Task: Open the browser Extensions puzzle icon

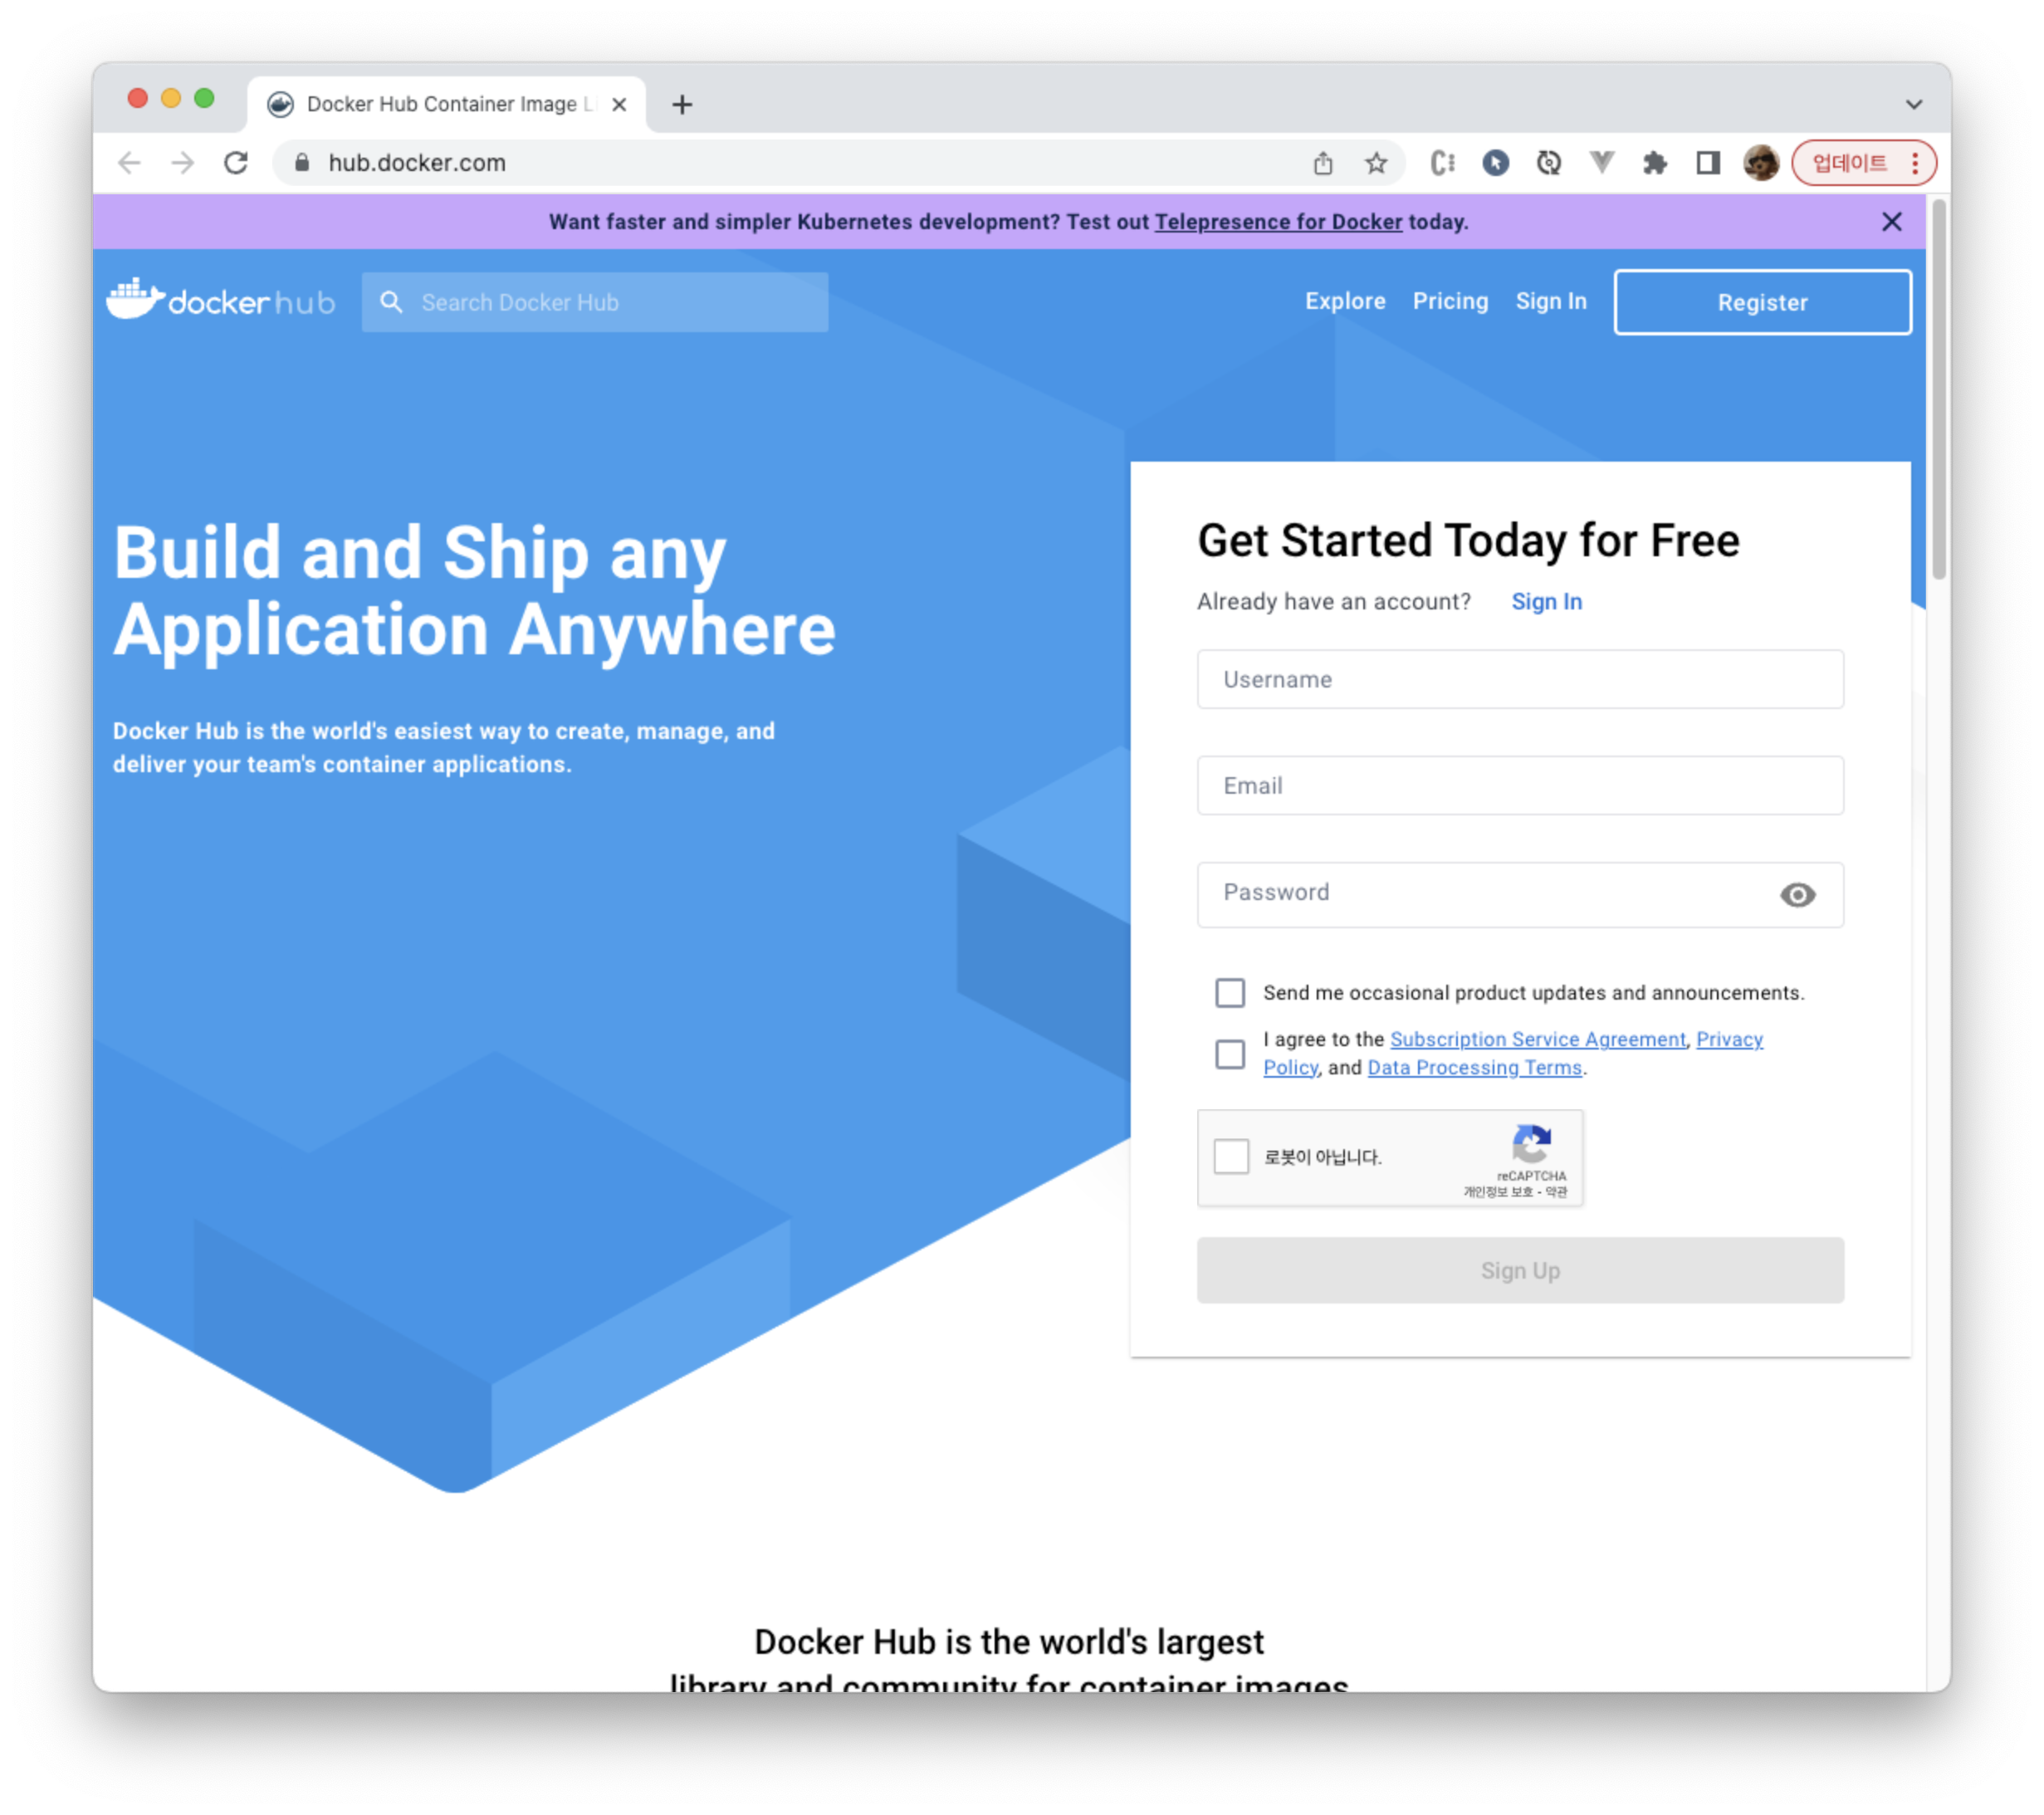Action: (1655, 163)
